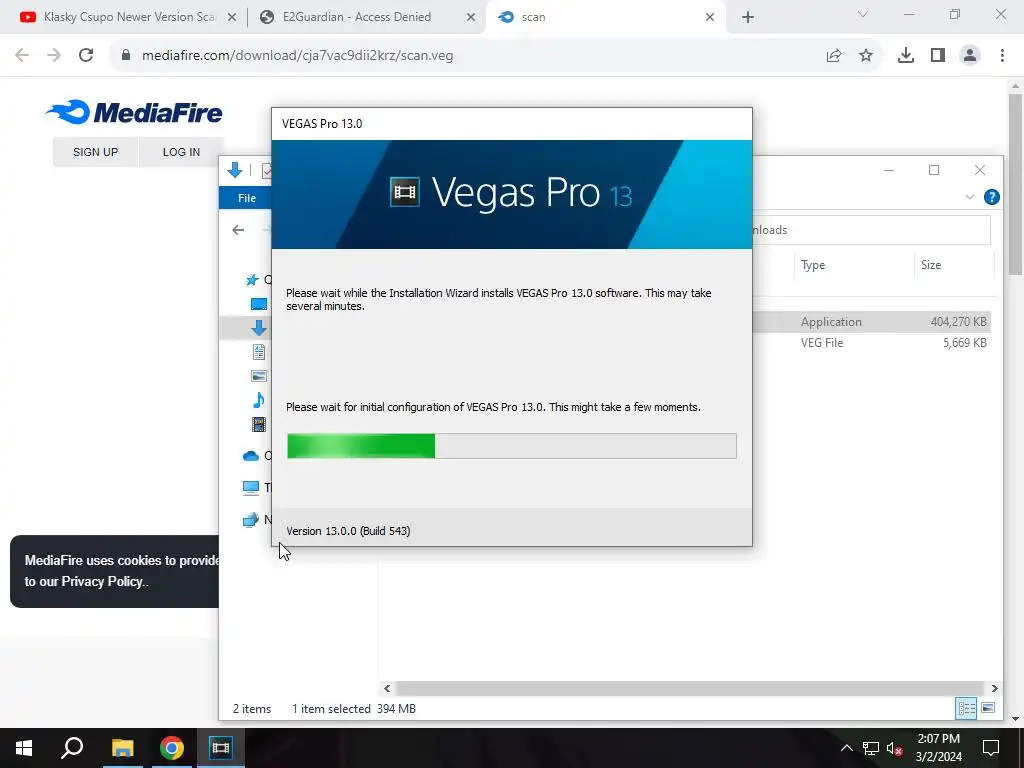
Task: Open Chrome downloads icon
Action: 906,56
